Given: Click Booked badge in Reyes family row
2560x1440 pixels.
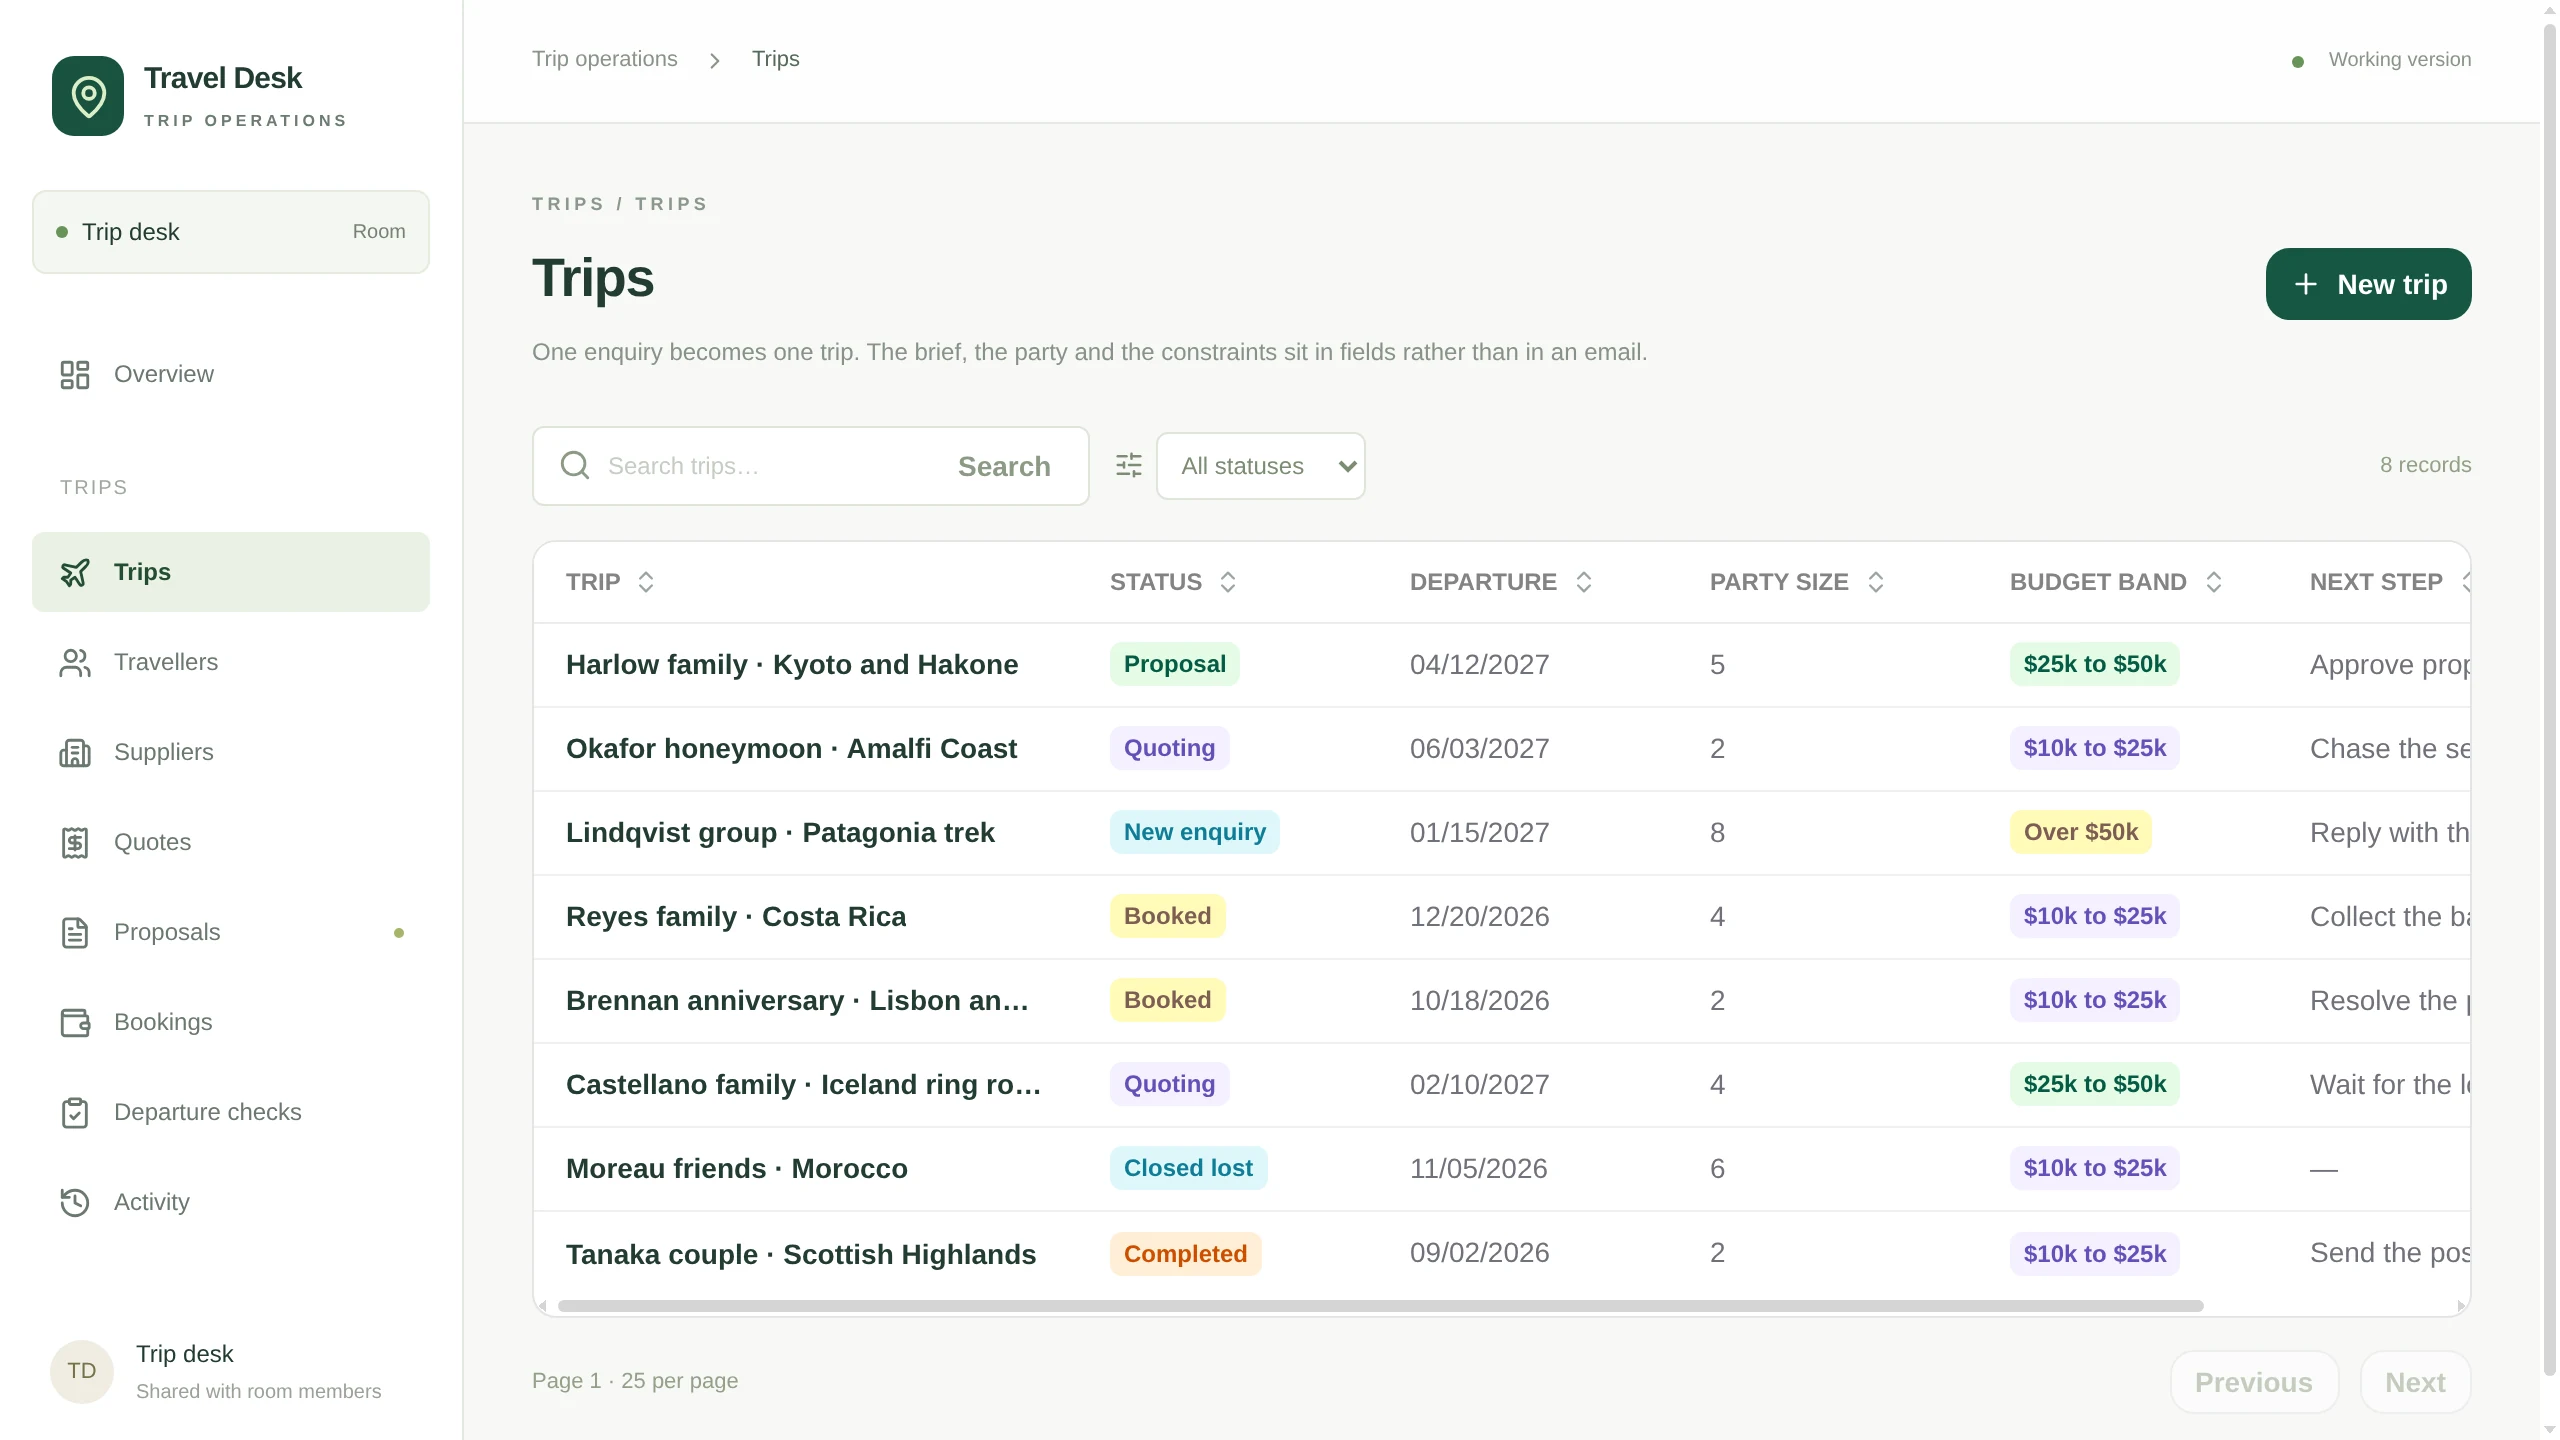Looking at the screenshot, I should 1168,916.
